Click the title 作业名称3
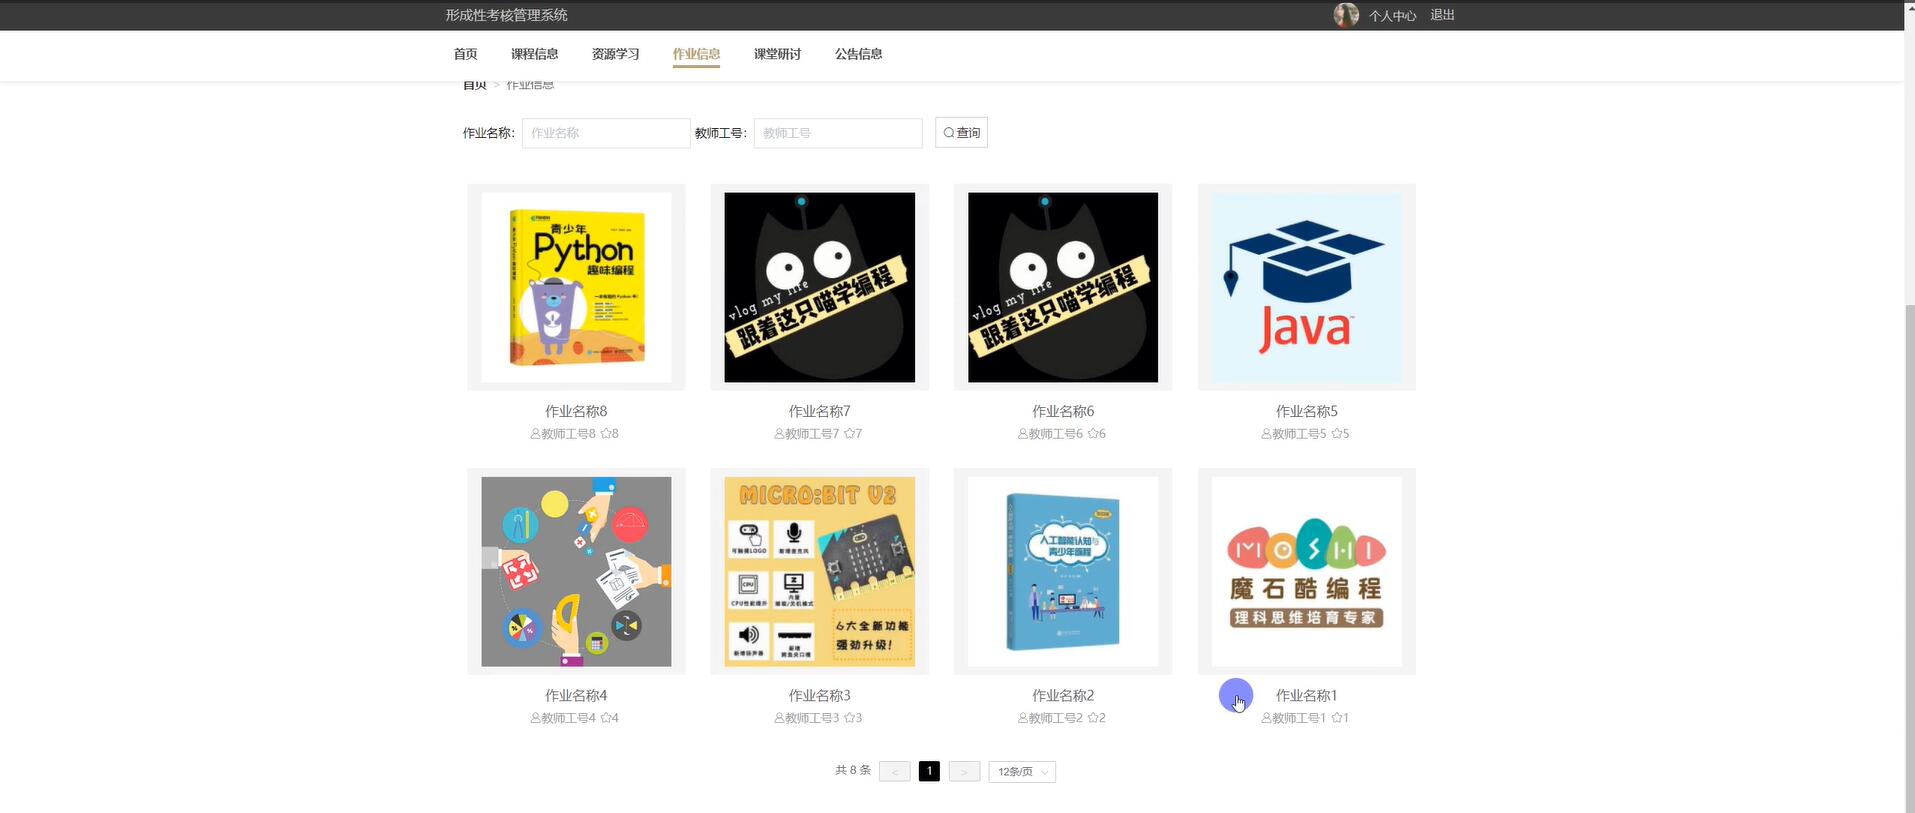Image resolution: width=1915 pixels, height=813 pixels. coord(819,695)
